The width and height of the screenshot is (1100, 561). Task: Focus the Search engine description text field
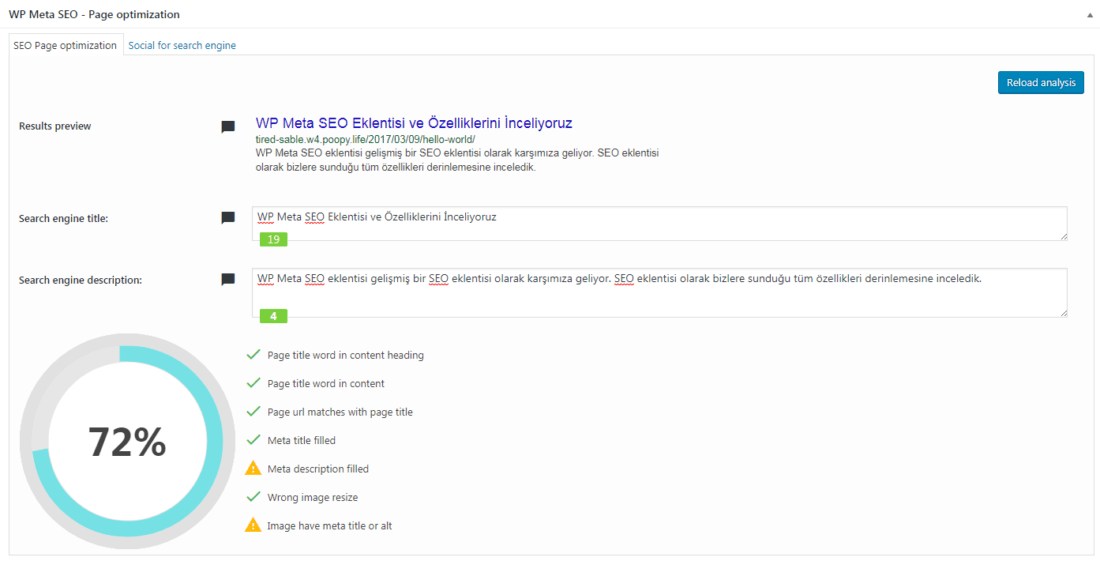pos(659,292)
